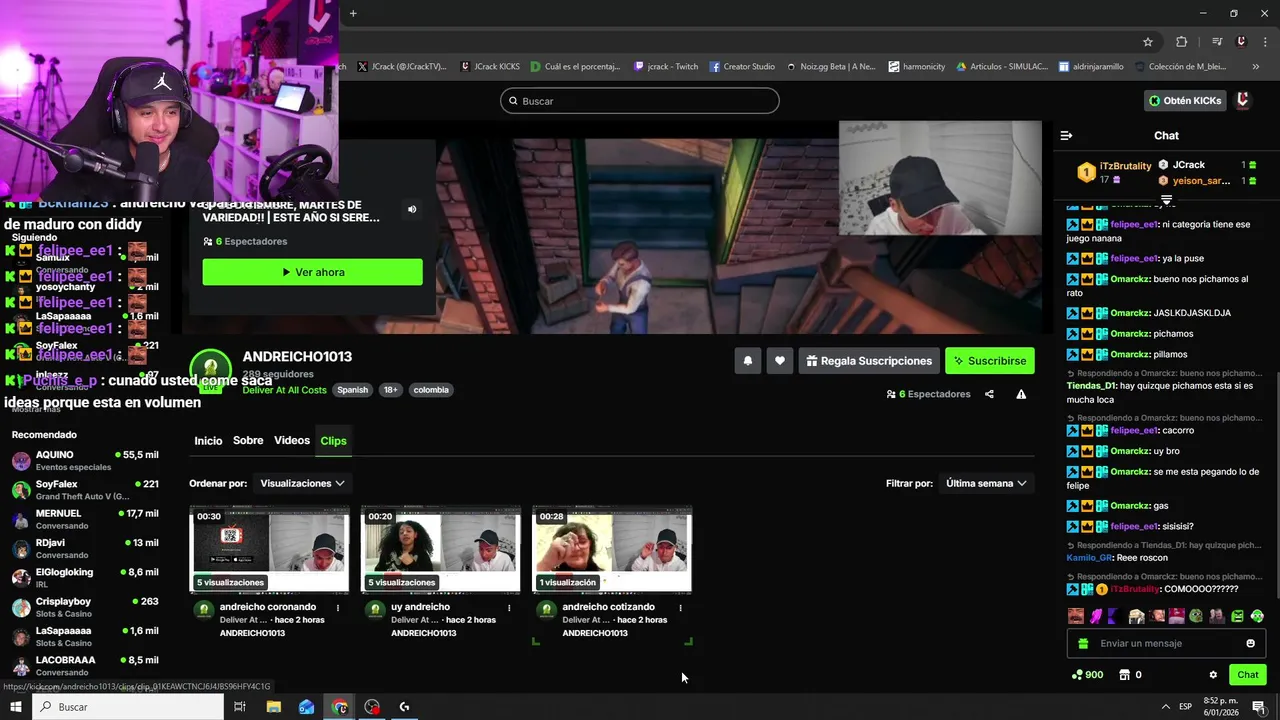
Task: Click the green Chat send button
Action: (x=1247, y=675)
